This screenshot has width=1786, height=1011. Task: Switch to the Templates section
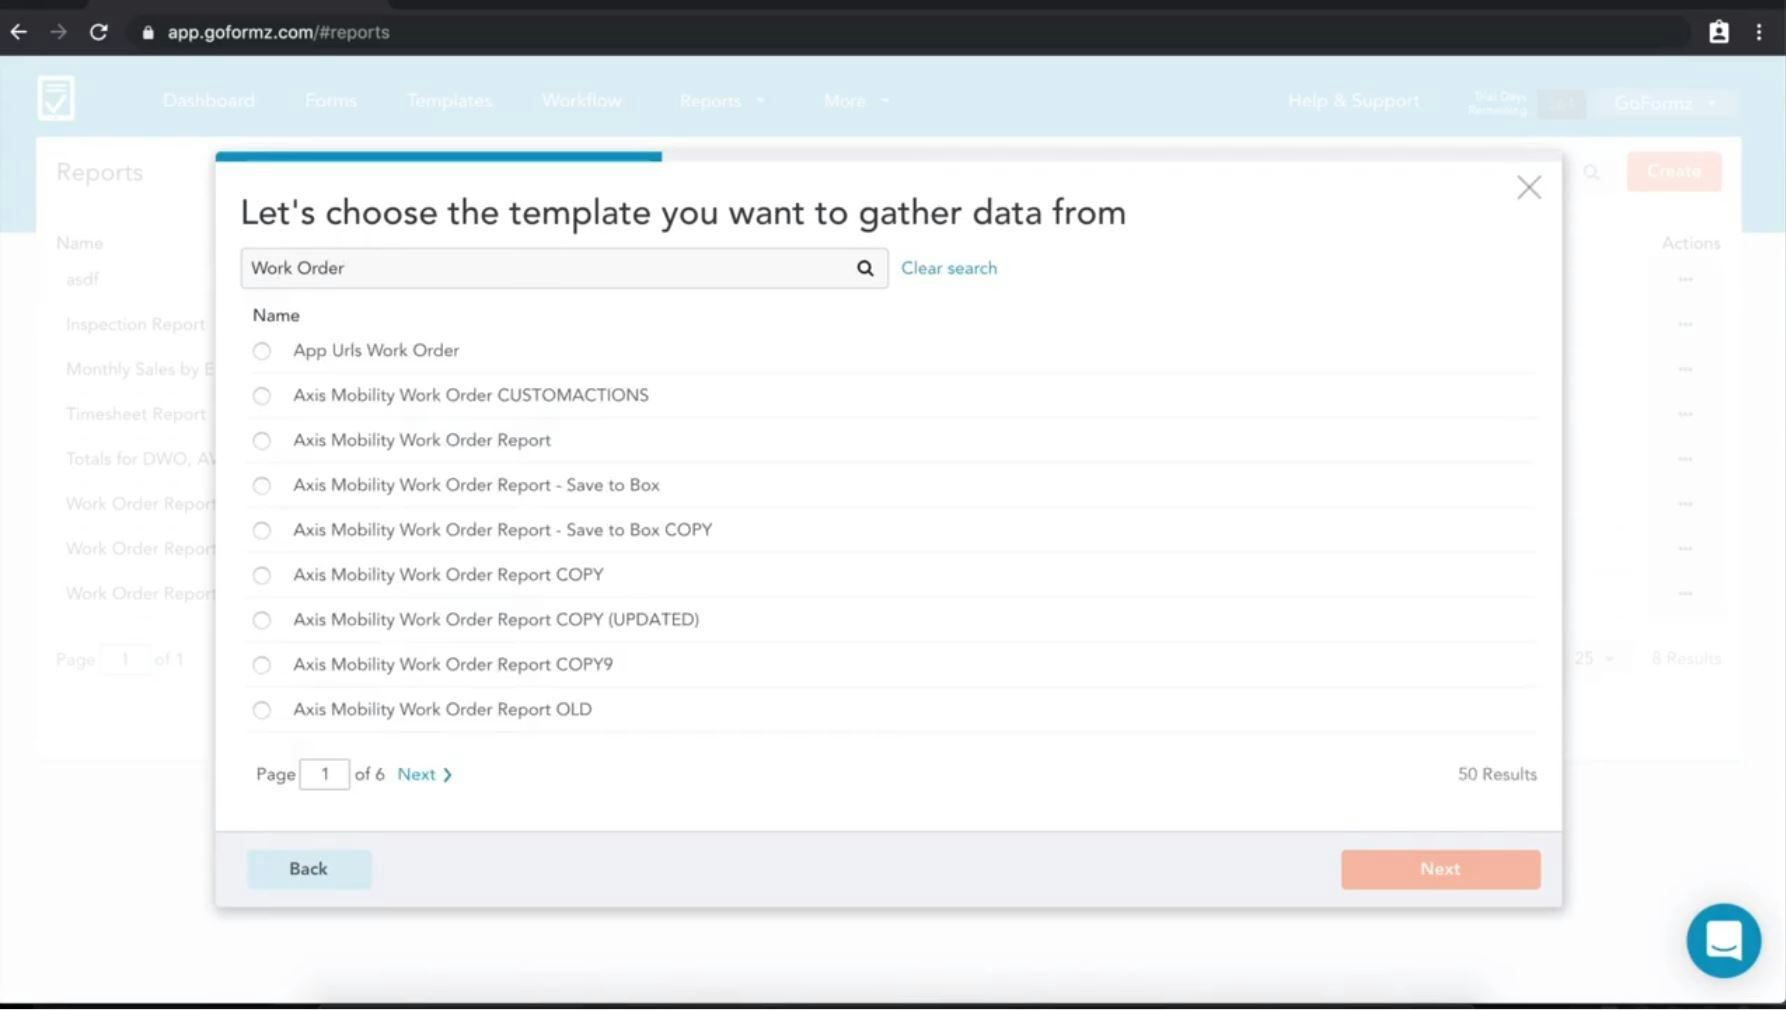point(448,100)
